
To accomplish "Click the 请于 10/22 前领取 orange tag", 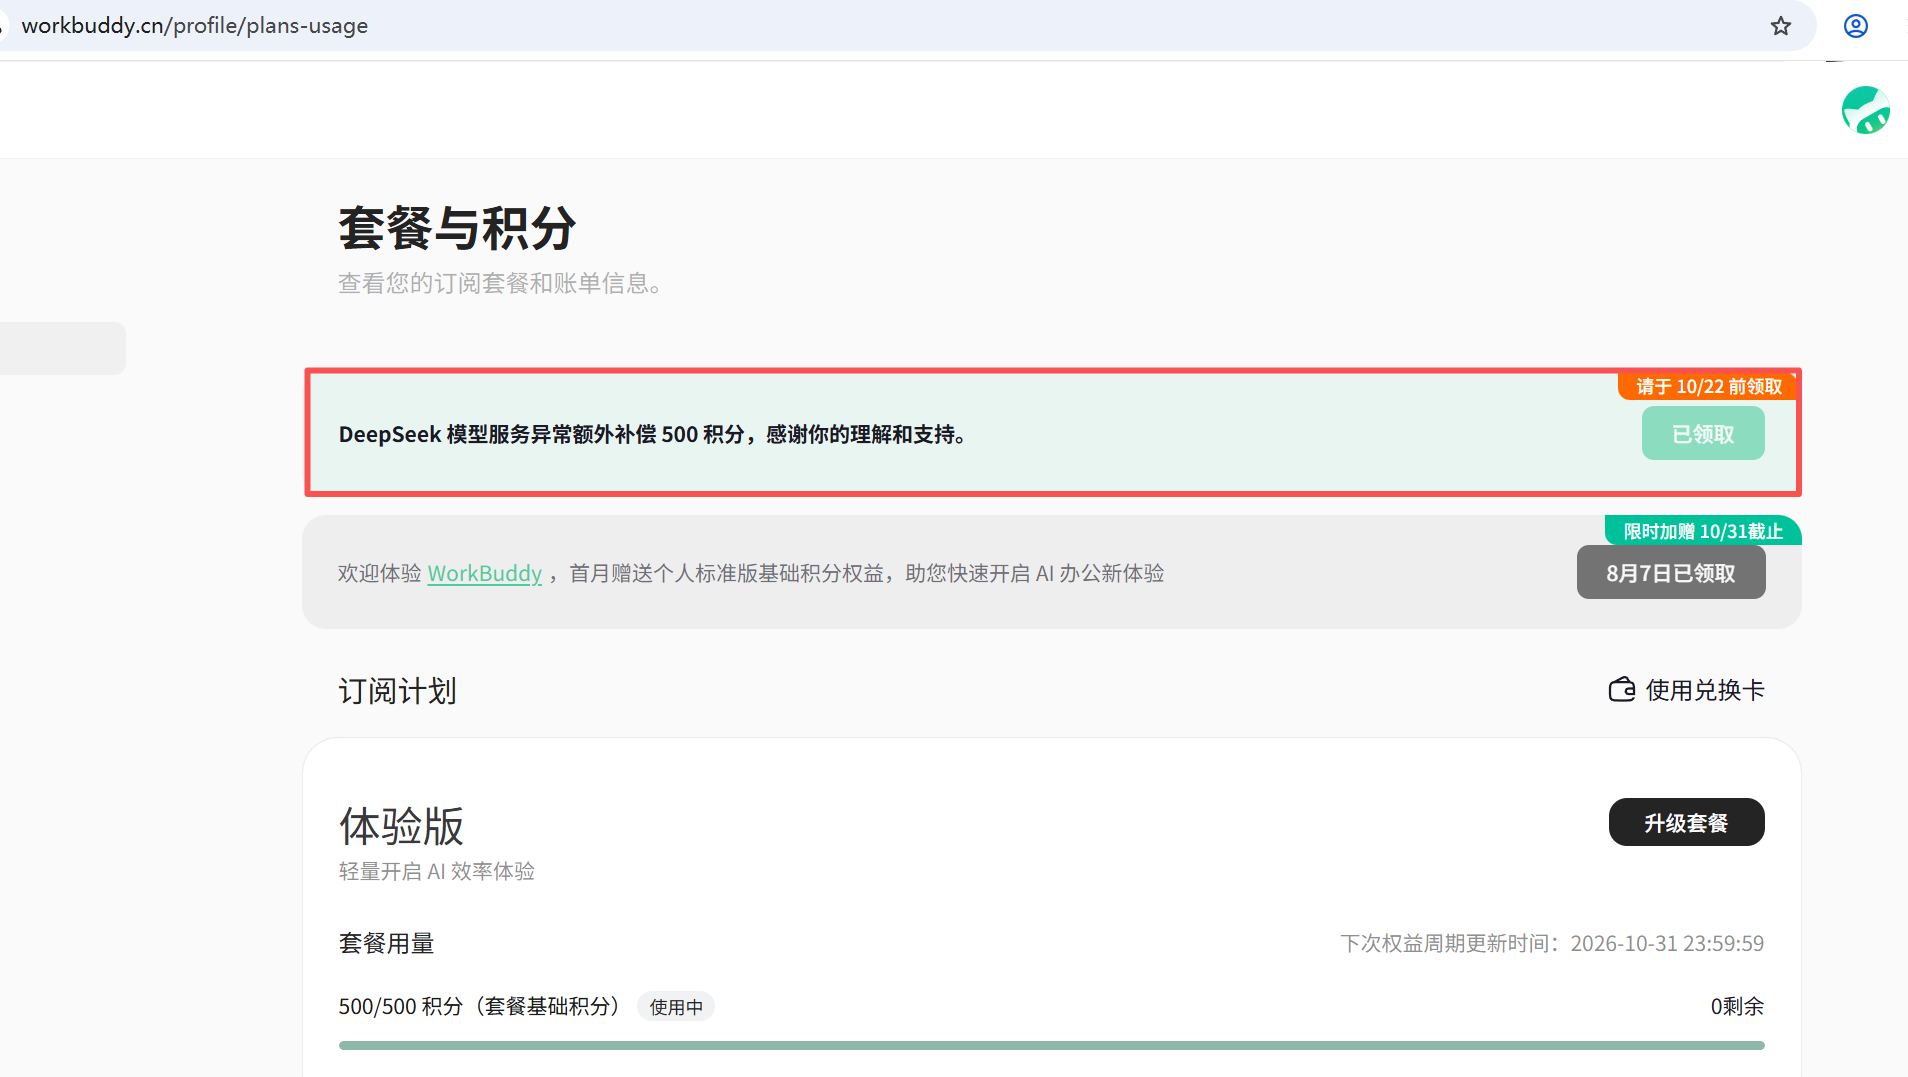I will pyautogui.click(x=1708, y=386).
